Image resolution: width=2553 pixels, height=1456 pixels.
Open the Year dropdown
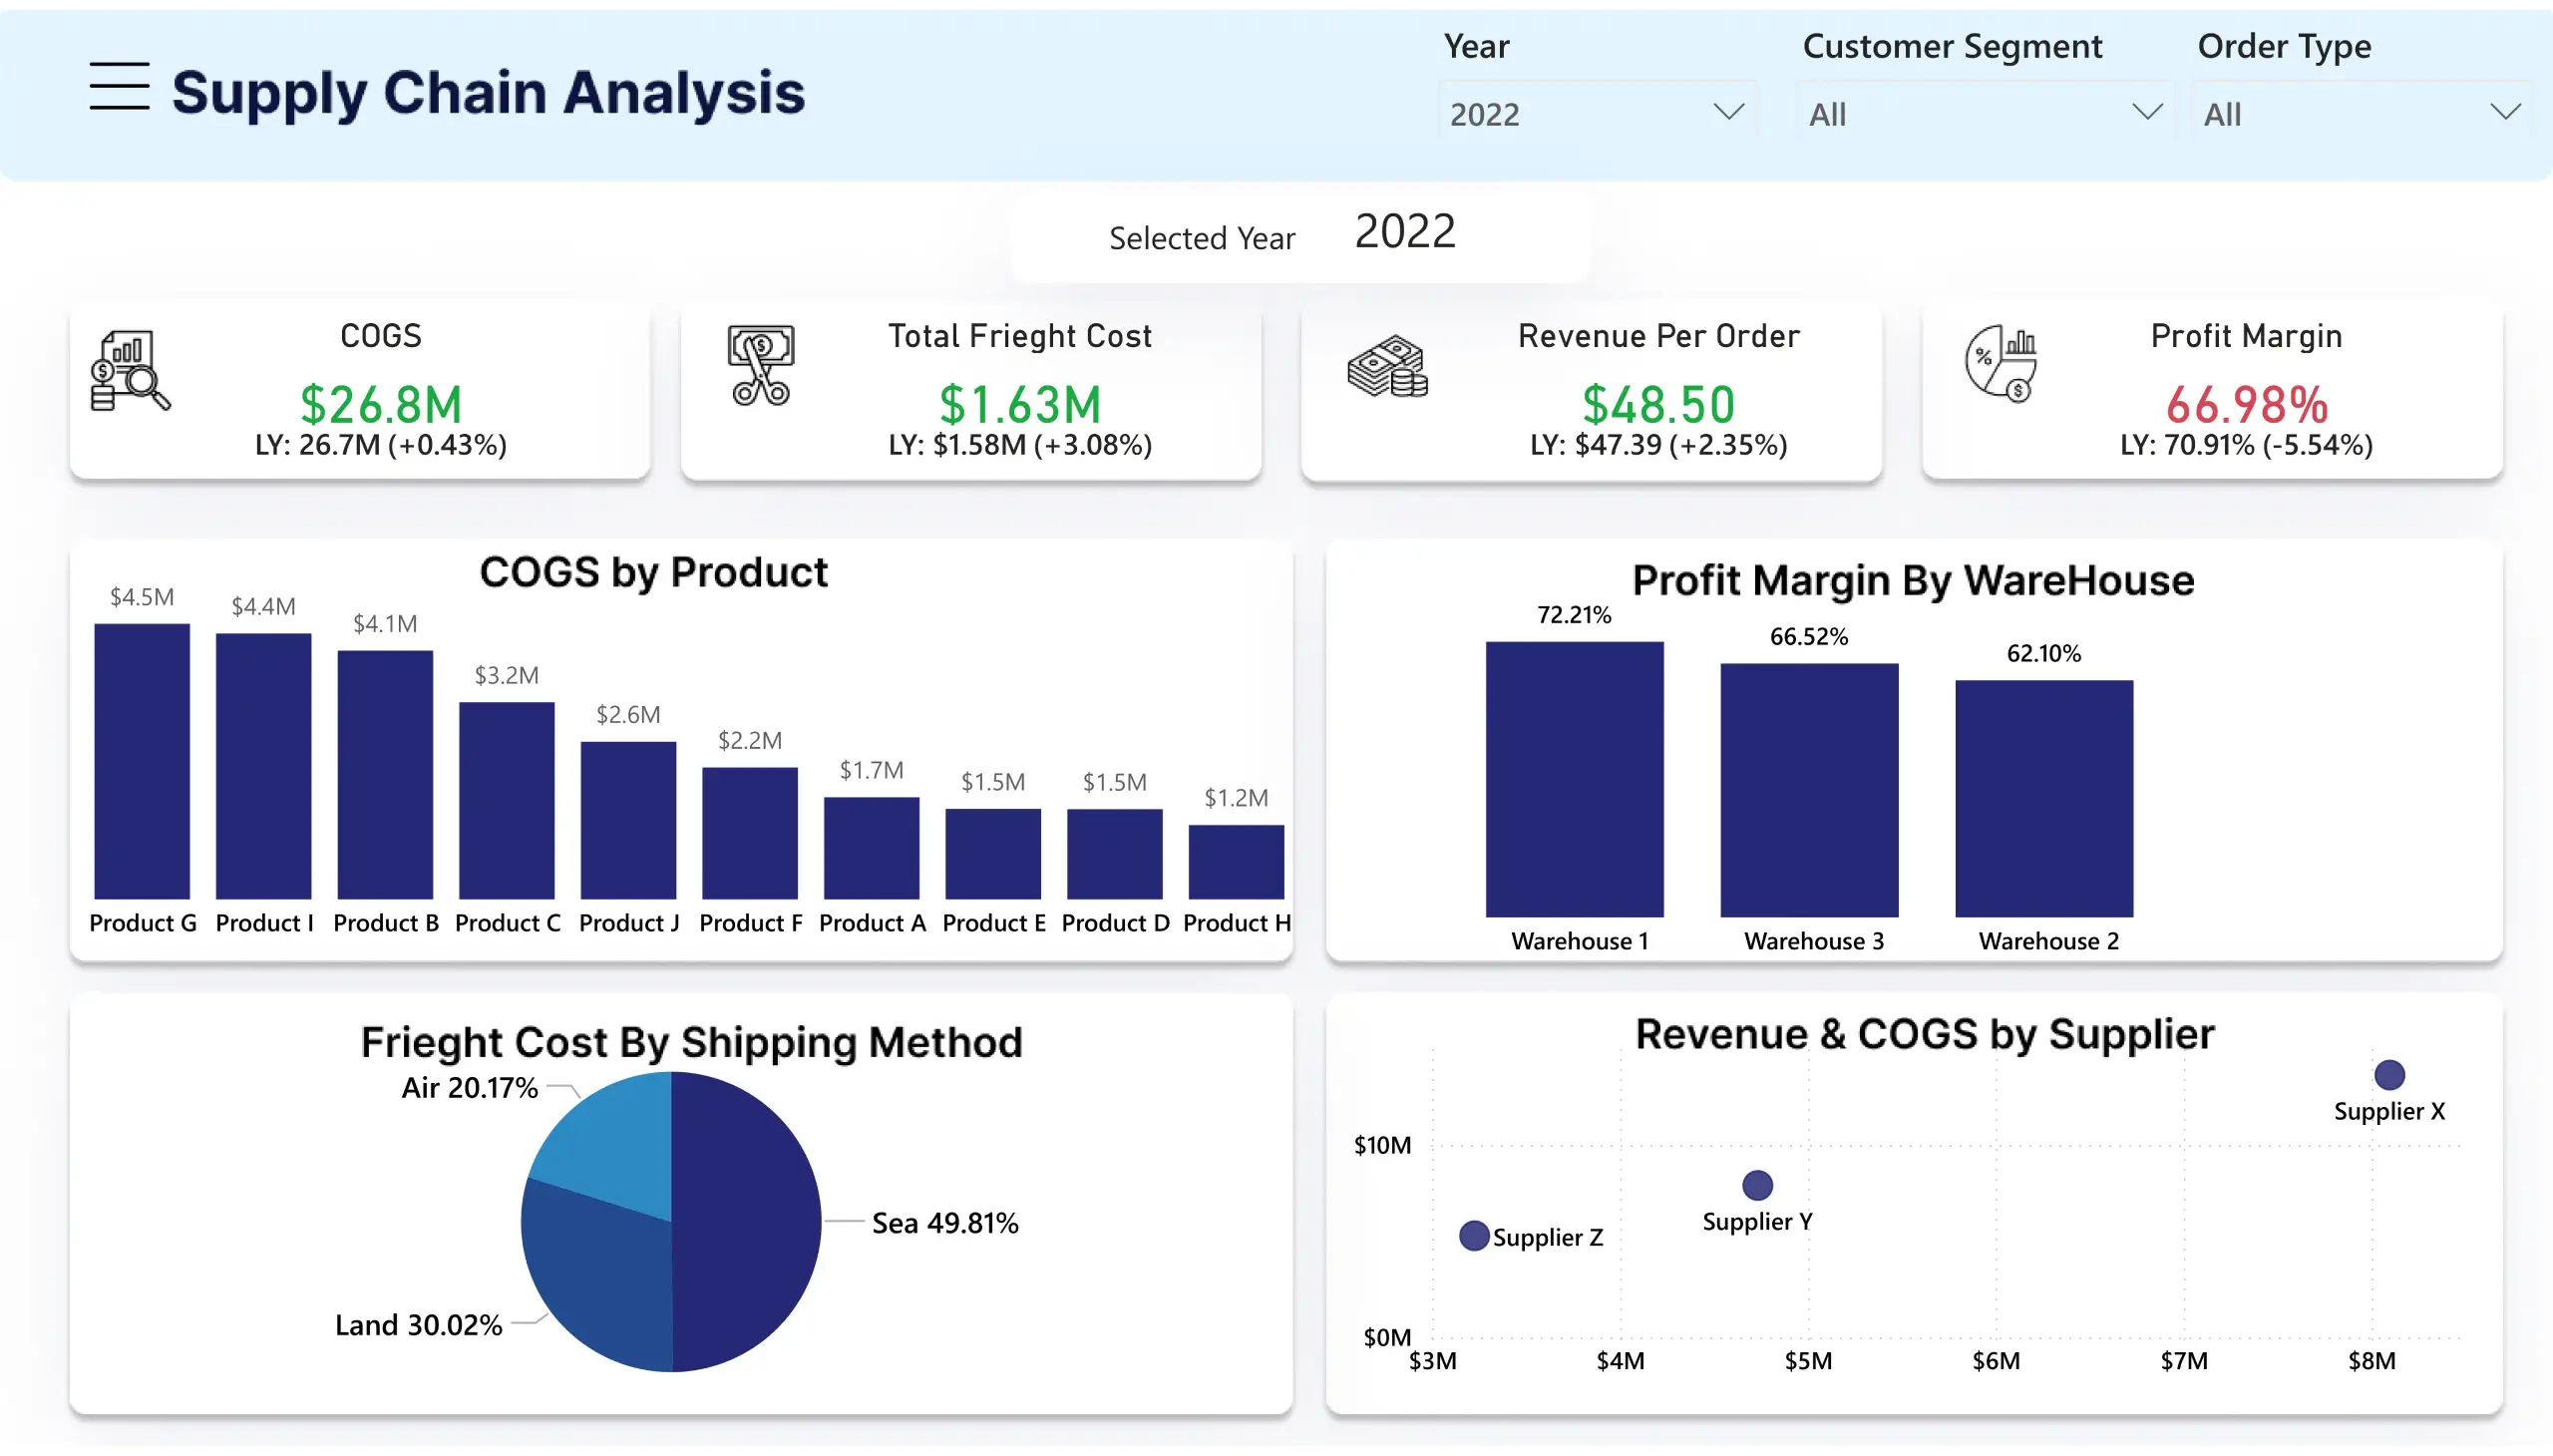pos(1593,113)
